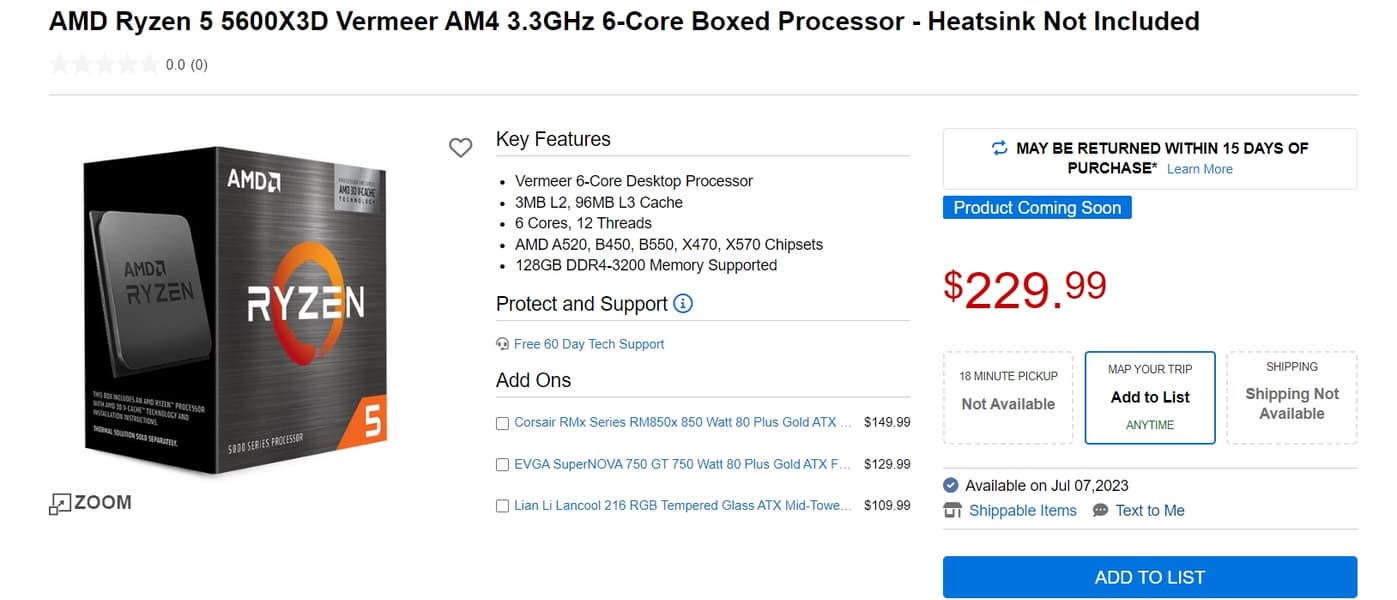This screenshot has height=600, width=1397.
Task: Choose the 18 Minute Pickup option
Action: click(x=1007, y=397)
